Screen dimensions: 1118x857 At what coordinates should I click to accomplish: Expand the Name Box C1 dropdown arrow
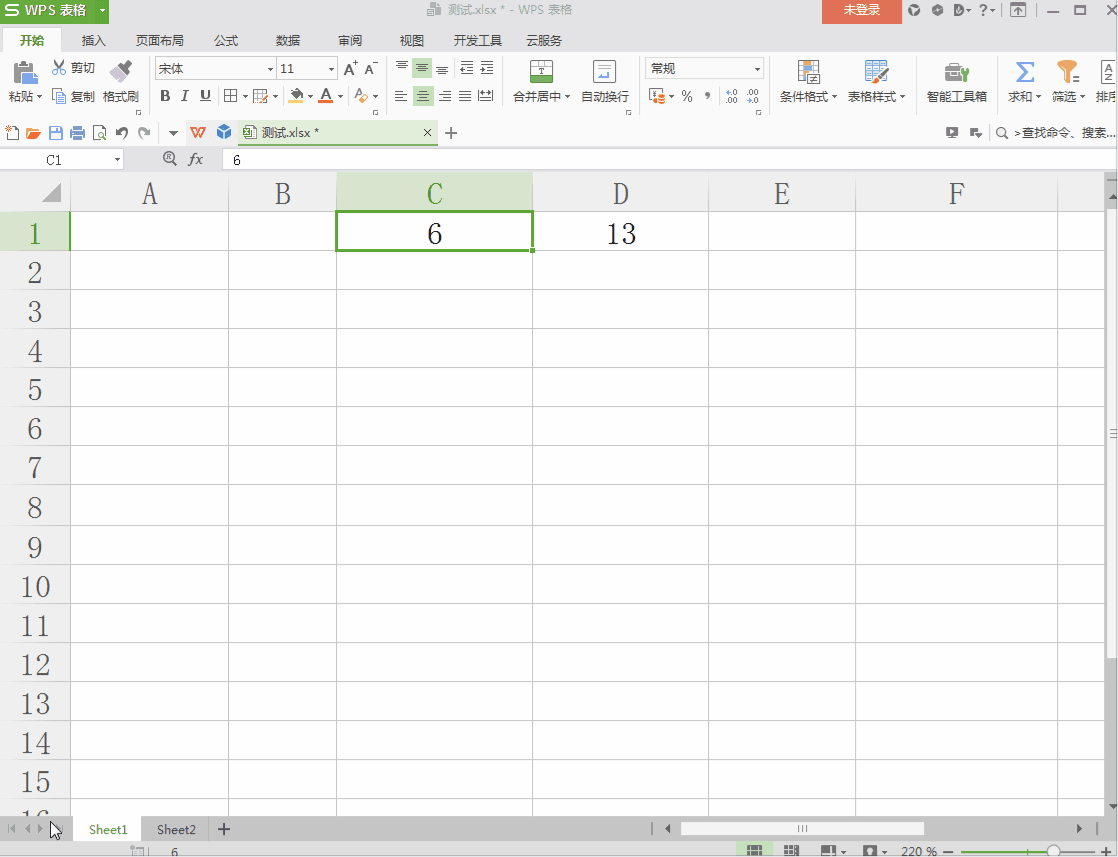coord(118,160)
